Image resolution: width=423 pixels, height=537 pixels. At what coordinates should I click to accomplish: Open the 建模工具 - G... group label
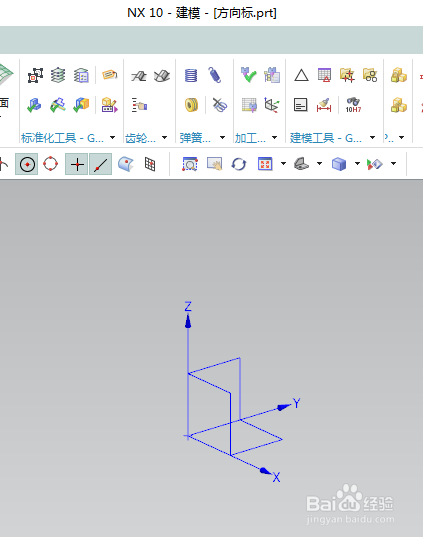coord(326,138)
